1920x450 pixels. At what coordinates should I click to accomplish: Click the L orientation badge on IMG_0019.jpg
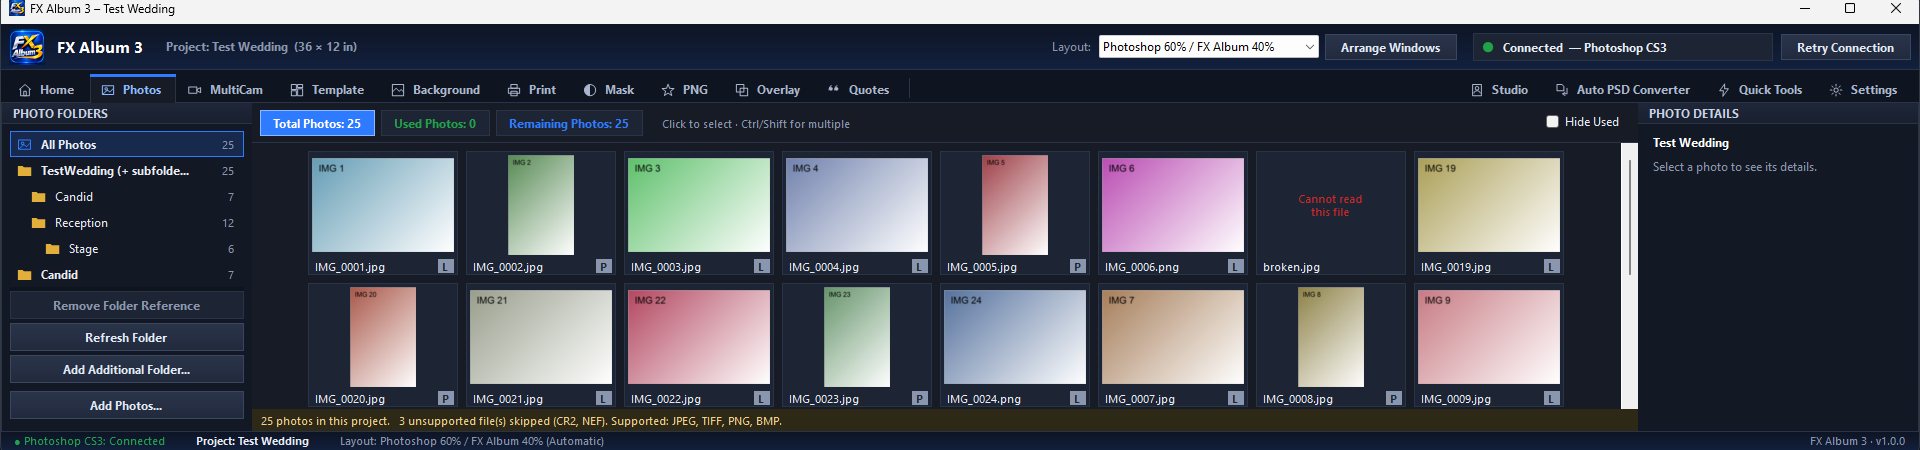tap(1552, 267)
